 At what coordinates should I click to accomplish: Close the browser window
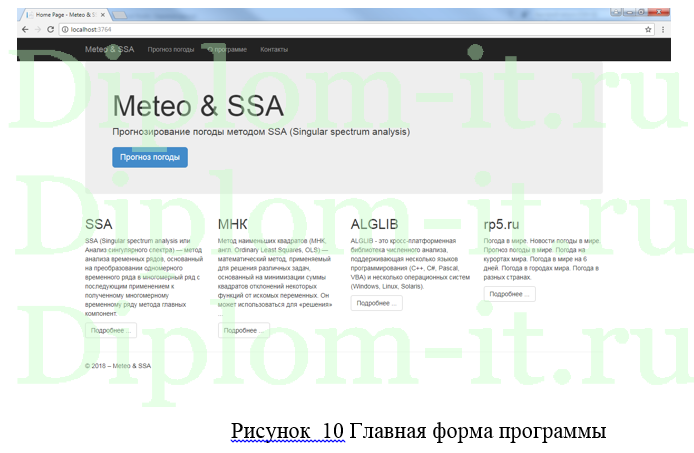[x=659, y=12]
